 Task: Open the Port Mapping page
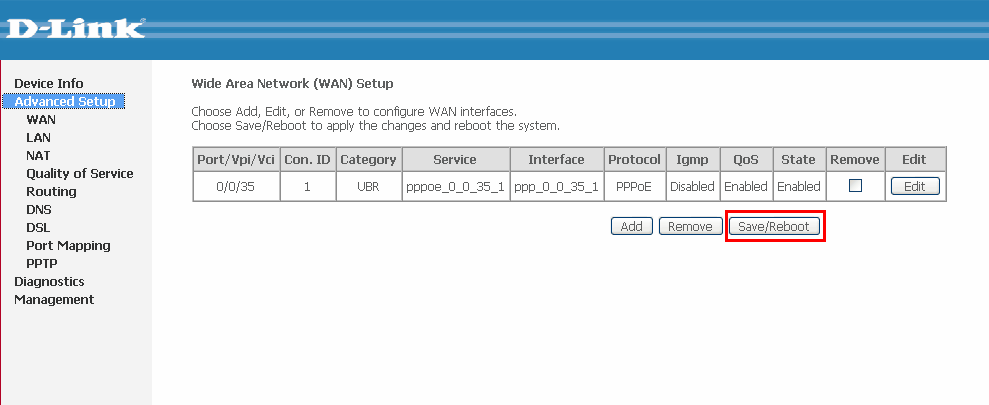tap(68, 245)
